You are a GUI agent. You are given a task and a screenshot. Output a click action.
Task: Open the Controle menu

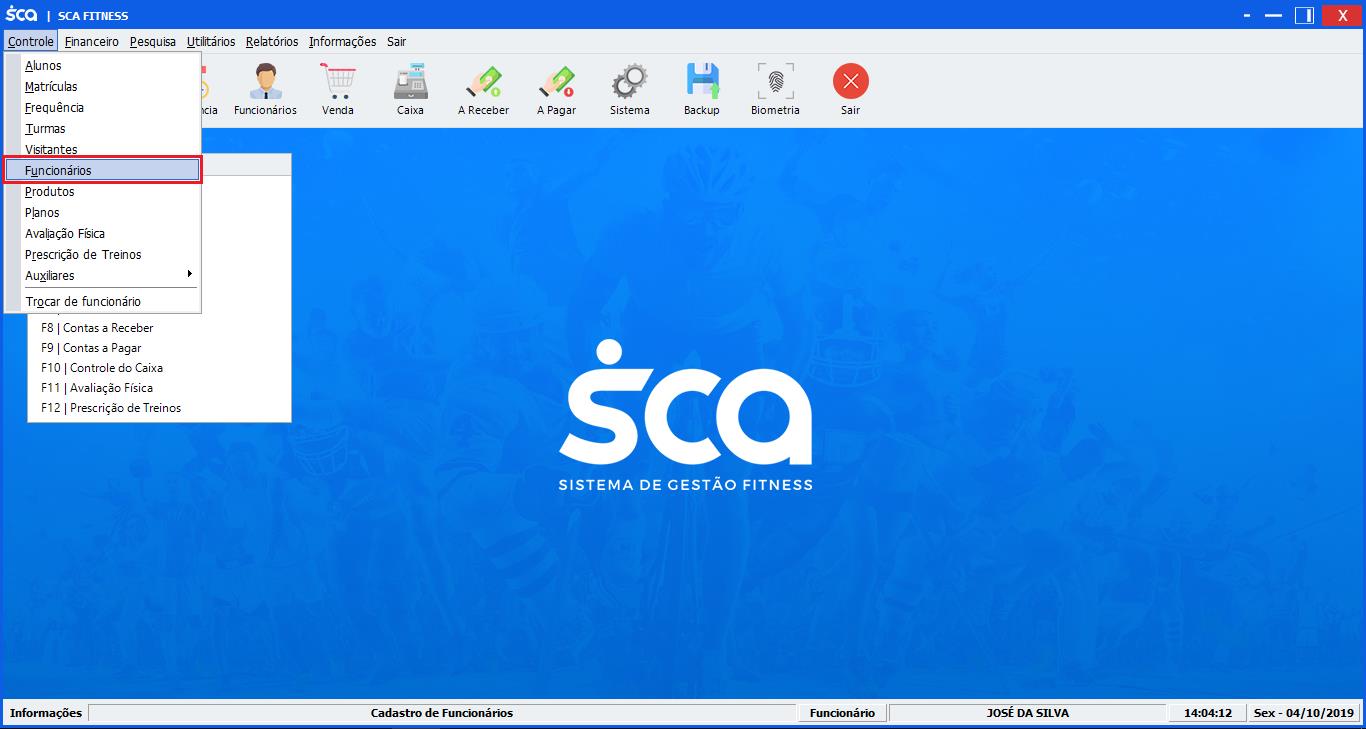tap(31, 41)
